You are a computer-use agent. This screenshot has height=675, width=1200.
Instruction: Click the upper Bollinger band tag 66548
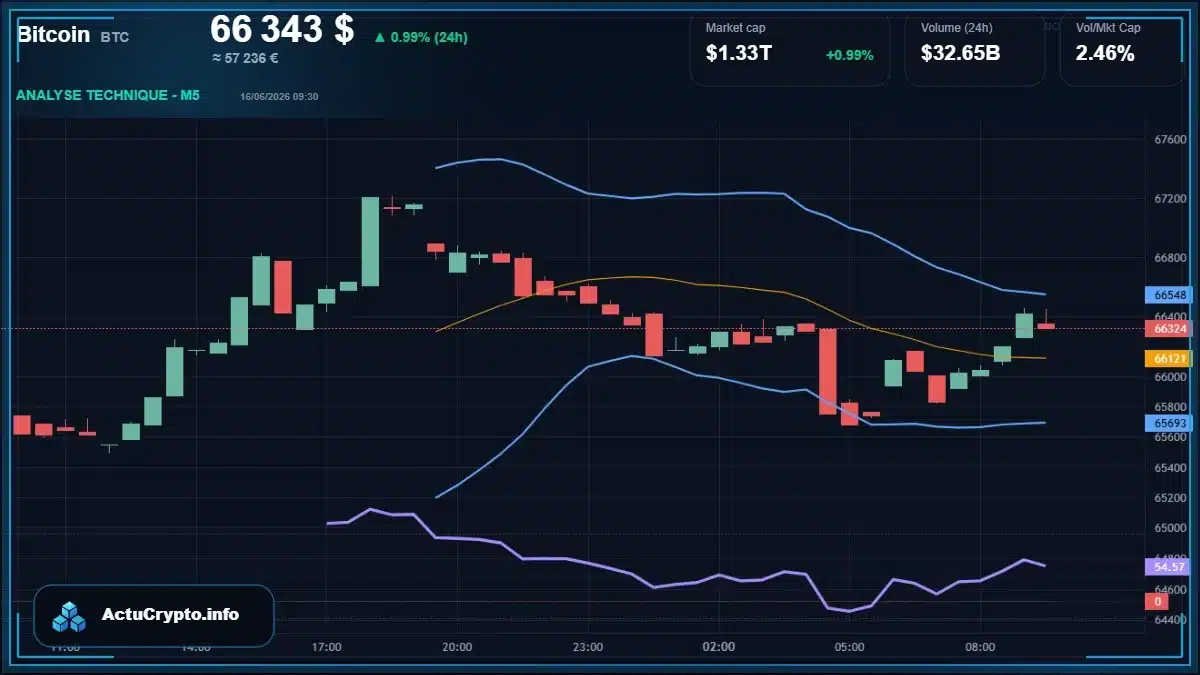(x=1169, y=295)
